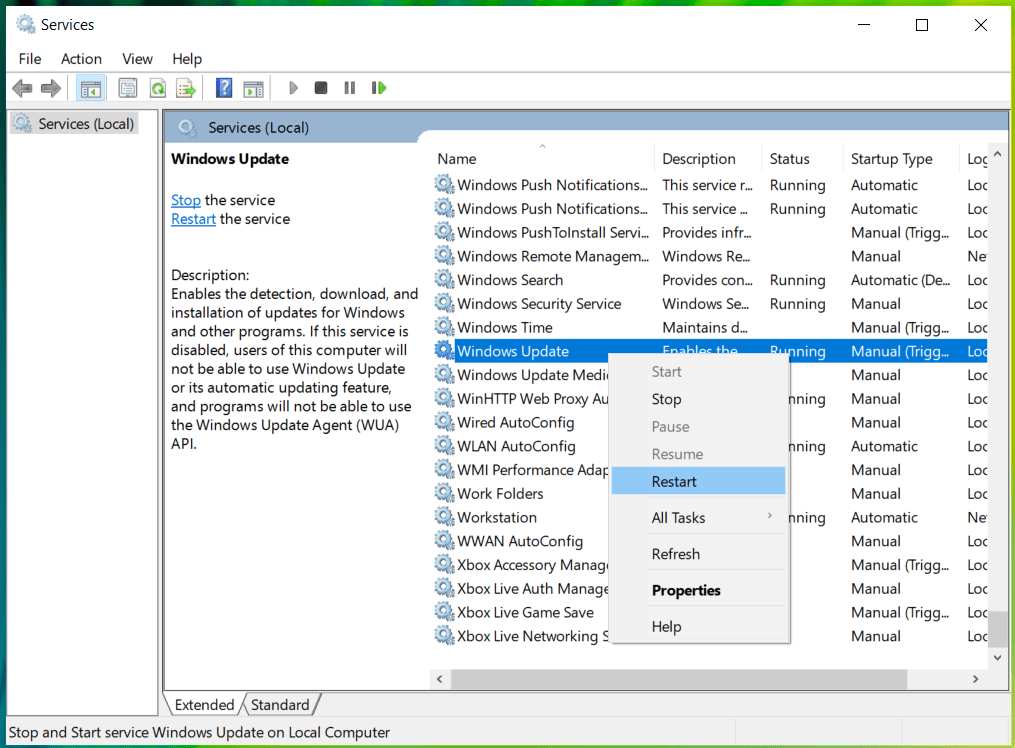Choose Restart from the context menu

pyautogui.click(x=675, y=482)
